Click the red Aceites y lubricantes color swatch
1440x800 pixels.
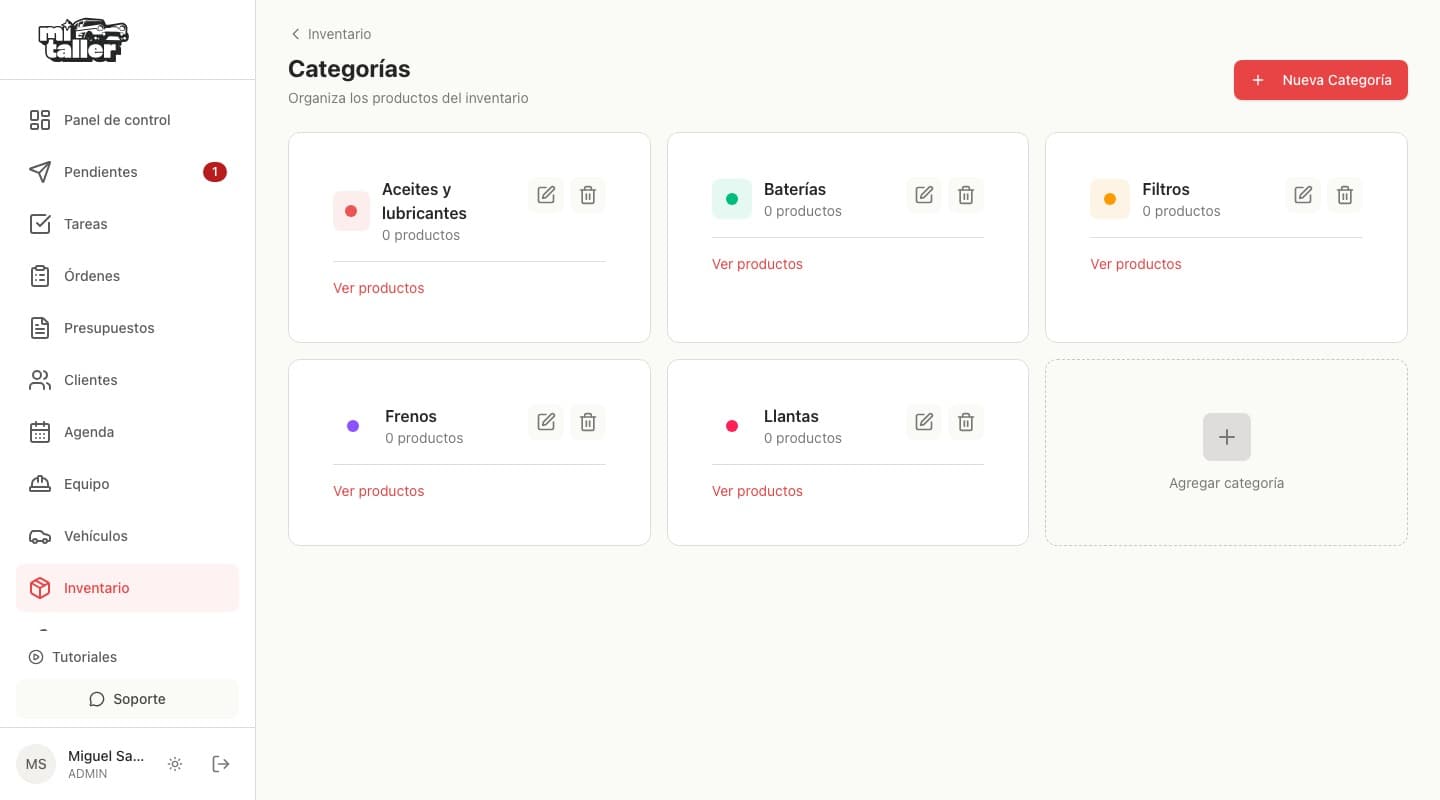pyautogui.click(x=351, y=211)
